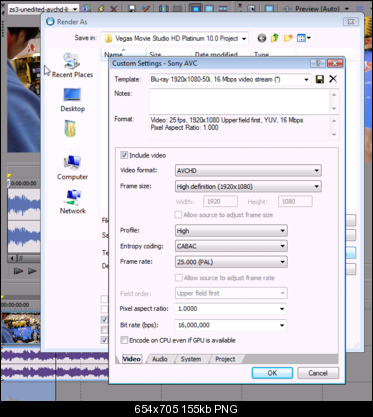The height and width of the screenshot is (417, 373).
Task: Click the 0:00:00:00 timecode in the trimmer
Action: (23, 183)
